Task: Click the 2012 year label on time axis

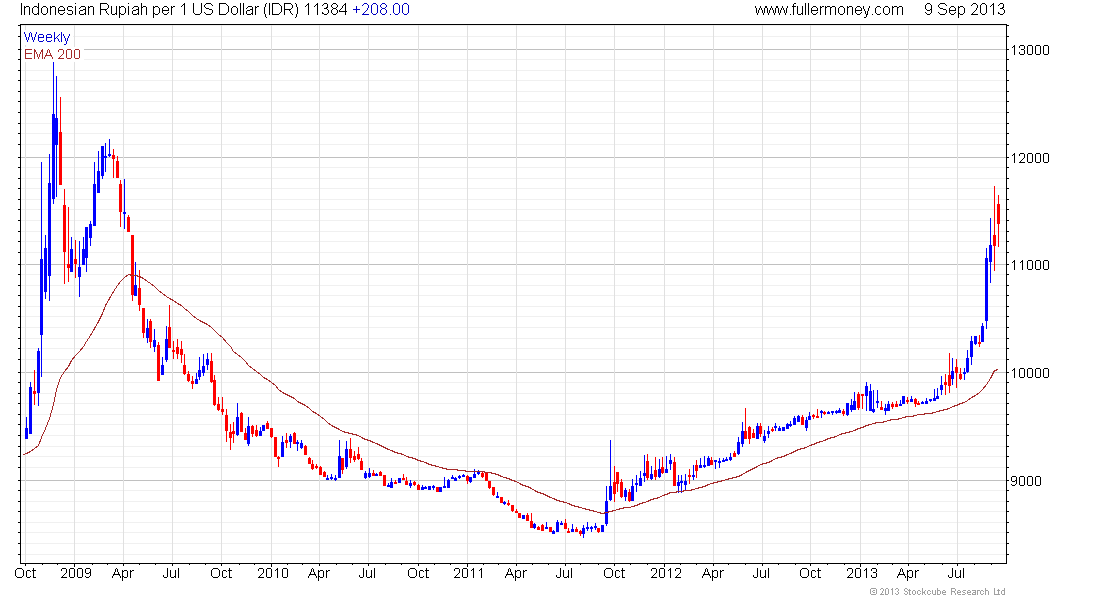Action: point(666,573)
